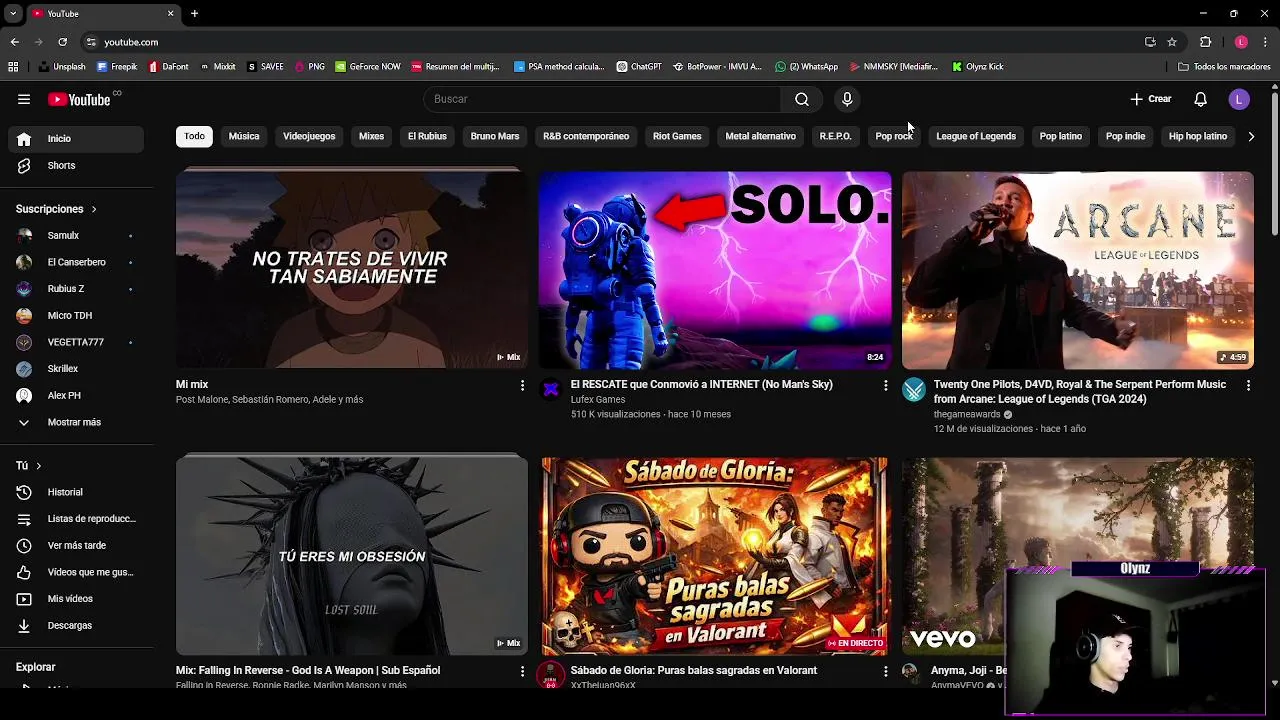Open options for Twenty One Pilots video
The image size is (1280, 720).
1248,385
